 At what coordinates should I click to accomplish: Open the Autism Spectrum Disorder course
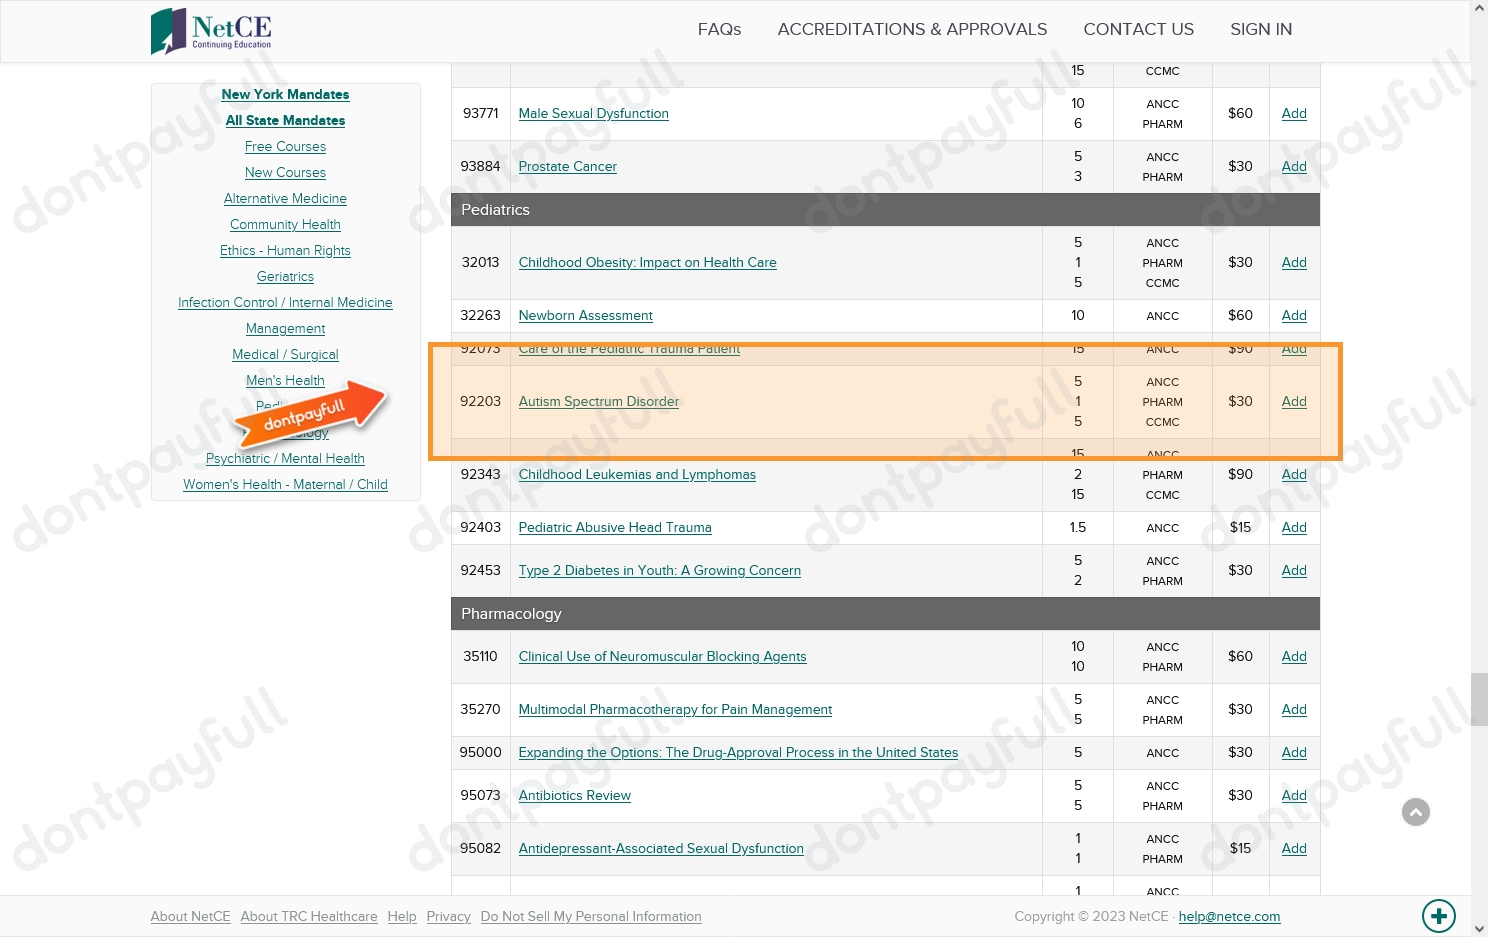tap(598, 401)
